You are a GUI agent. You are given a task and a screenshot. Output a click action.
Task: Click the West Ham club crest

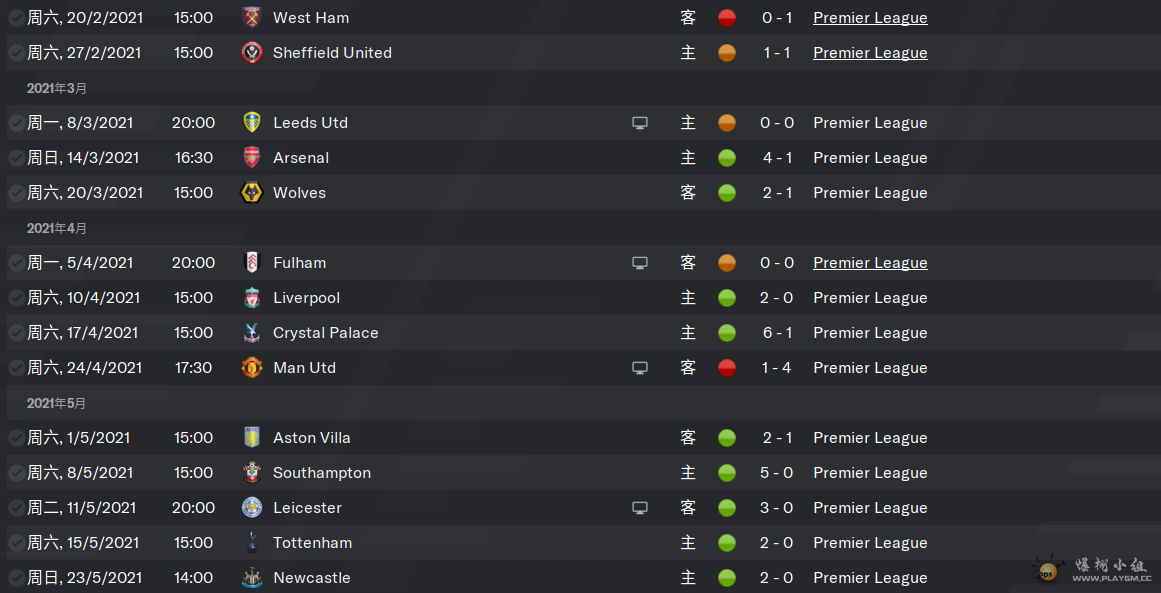[252, 18]
